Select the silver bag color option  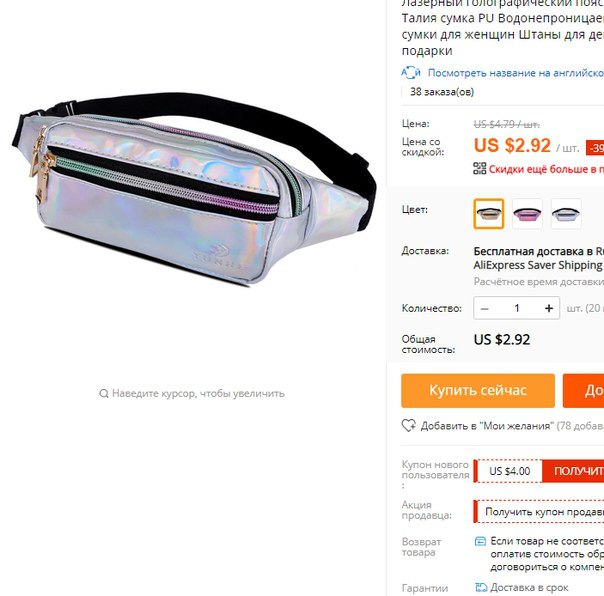click(566, 214)
